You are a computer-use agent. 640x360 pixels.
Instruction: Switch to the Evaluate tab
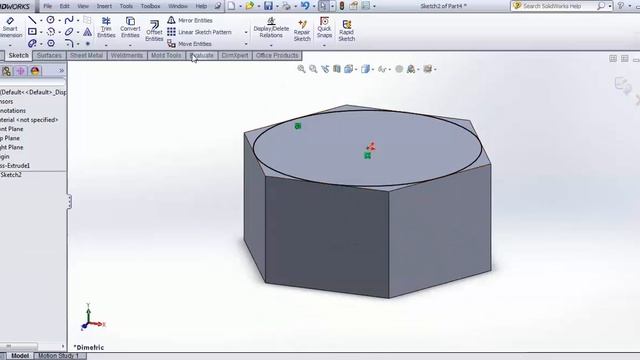click(202, 56)
